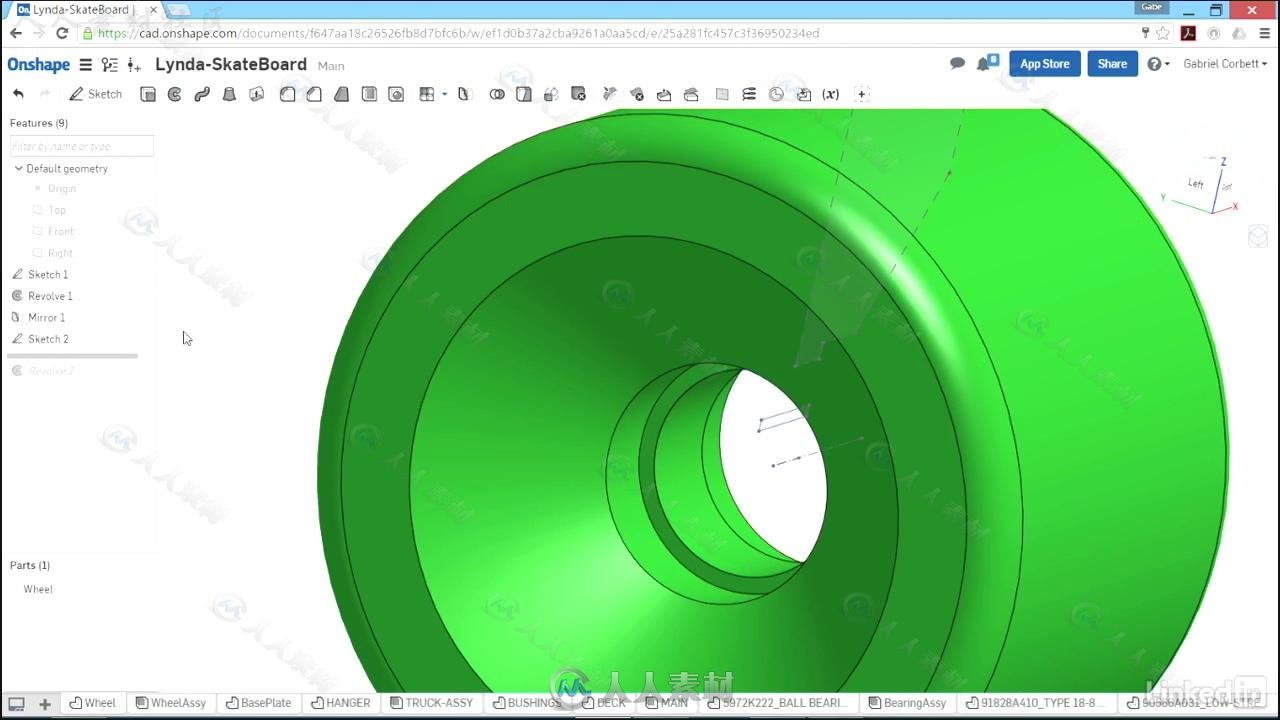Select the suppressed Revolve 2 feature
This screenshot has height=720, width=1280.
pos(51,371)
